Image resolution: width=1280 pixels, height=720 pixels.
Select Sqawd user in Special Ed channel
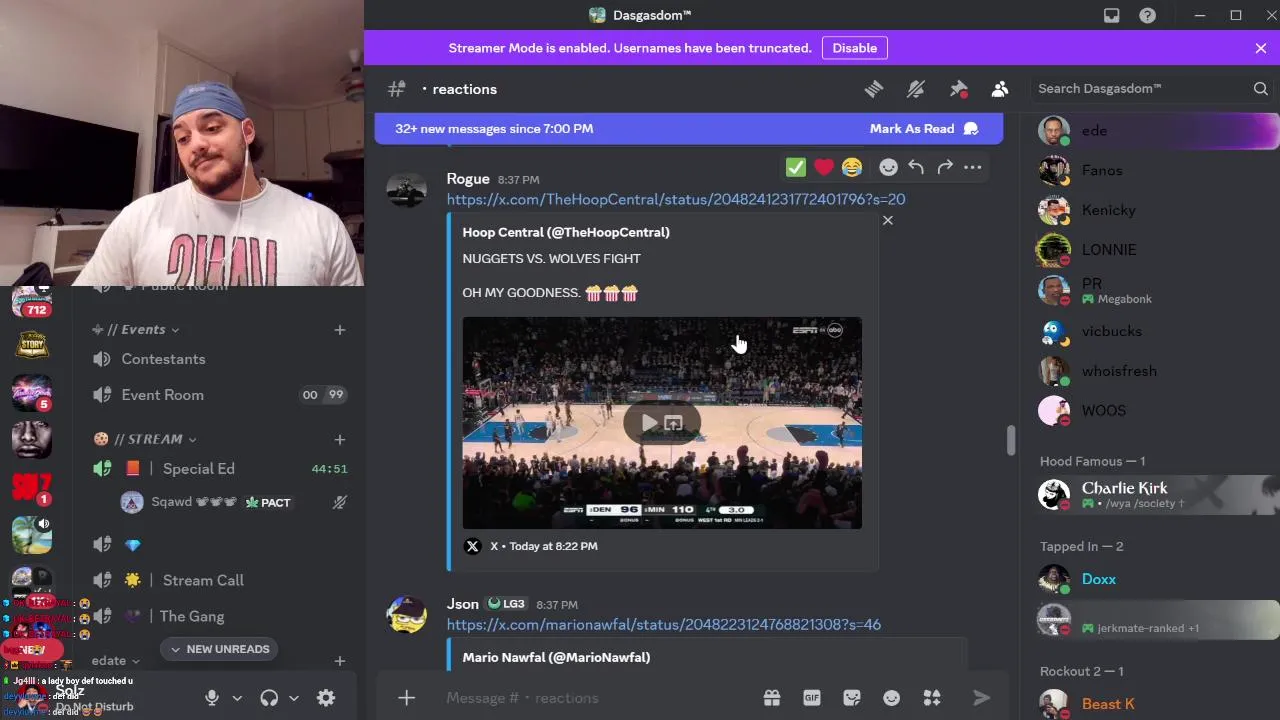click(234, 502)
